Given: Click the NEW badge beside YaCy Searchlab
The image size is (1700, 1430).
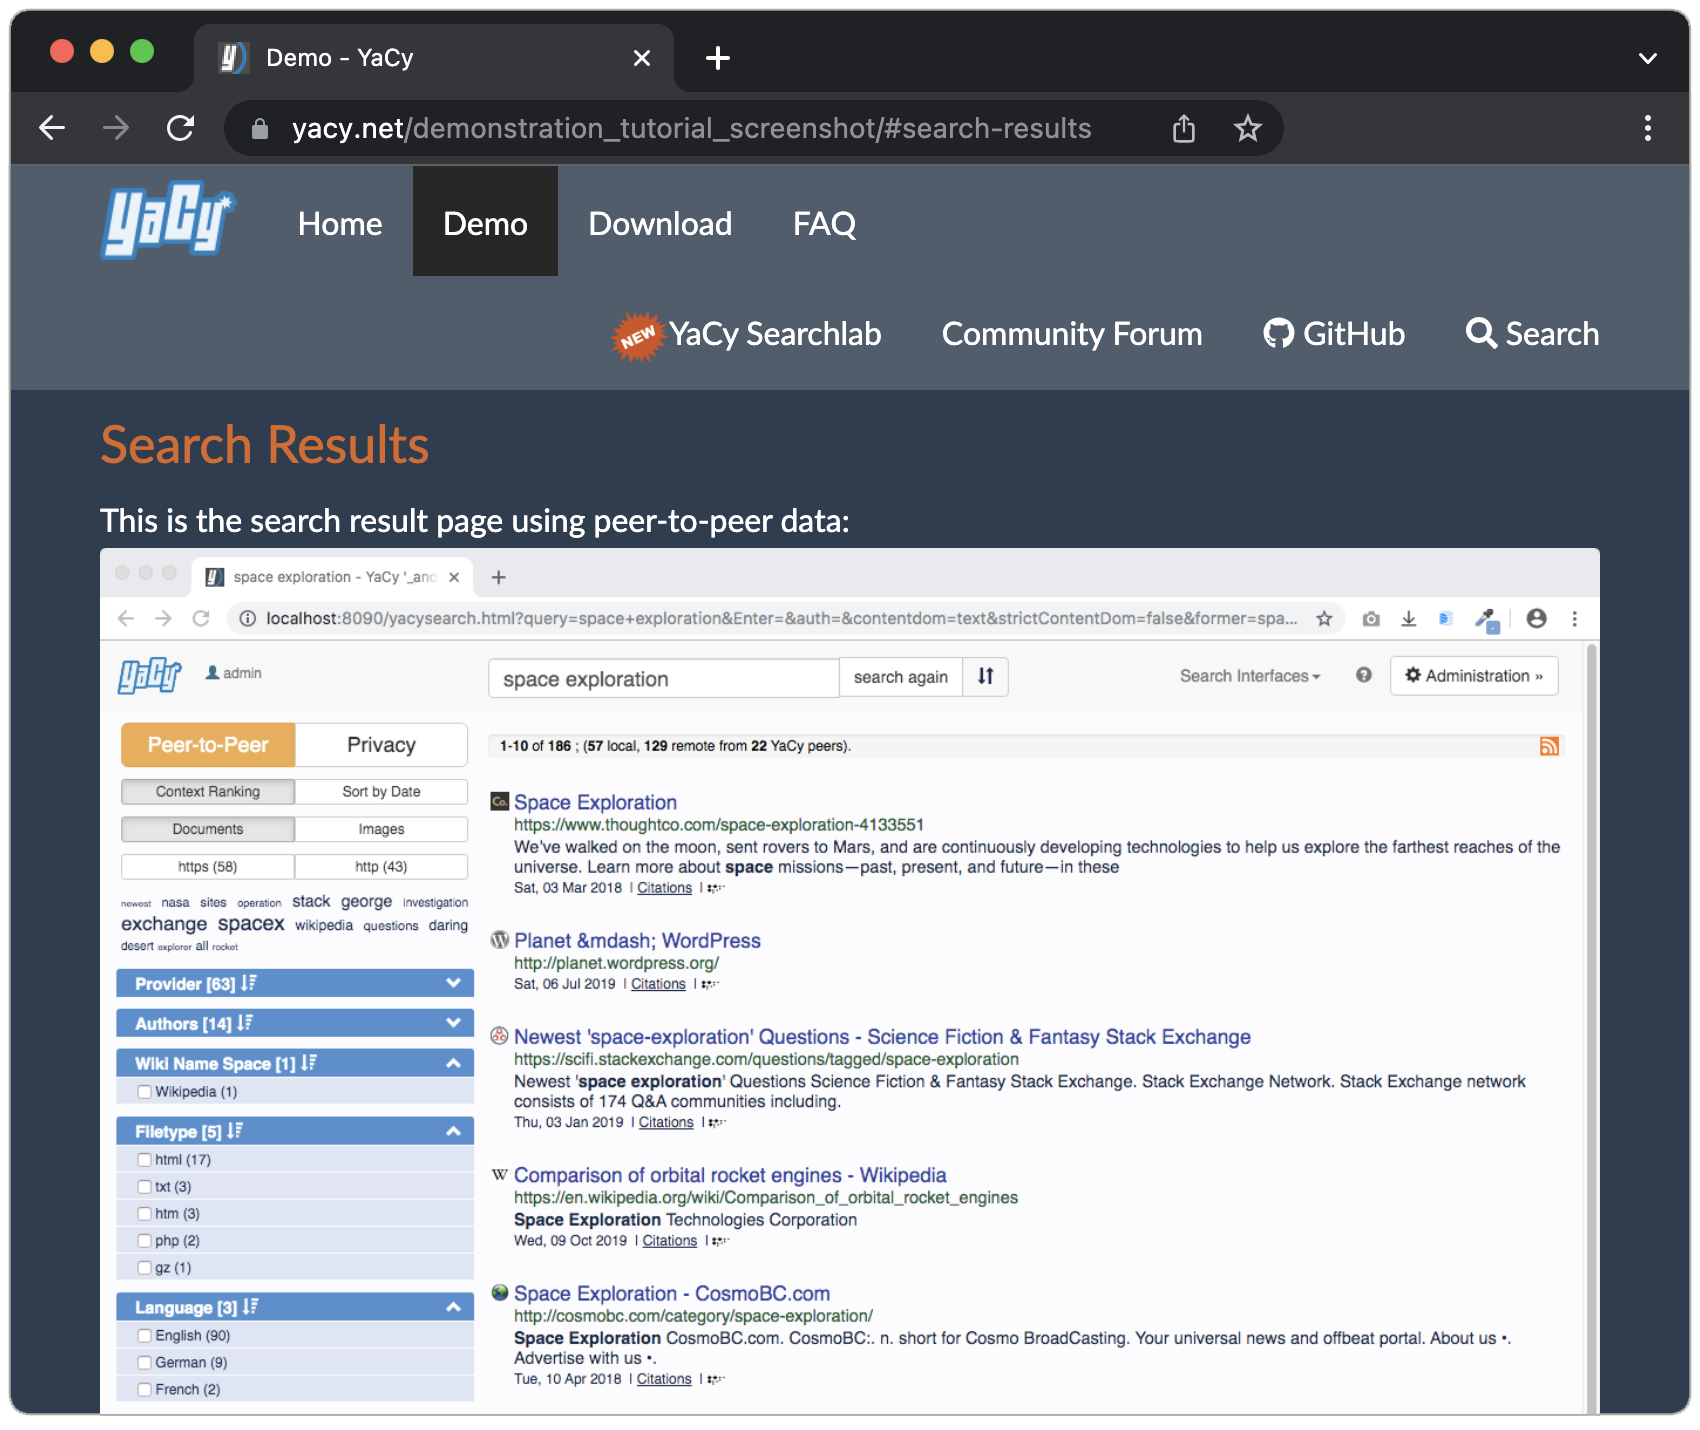Looking at the screenshot, I should coord(638,337).
